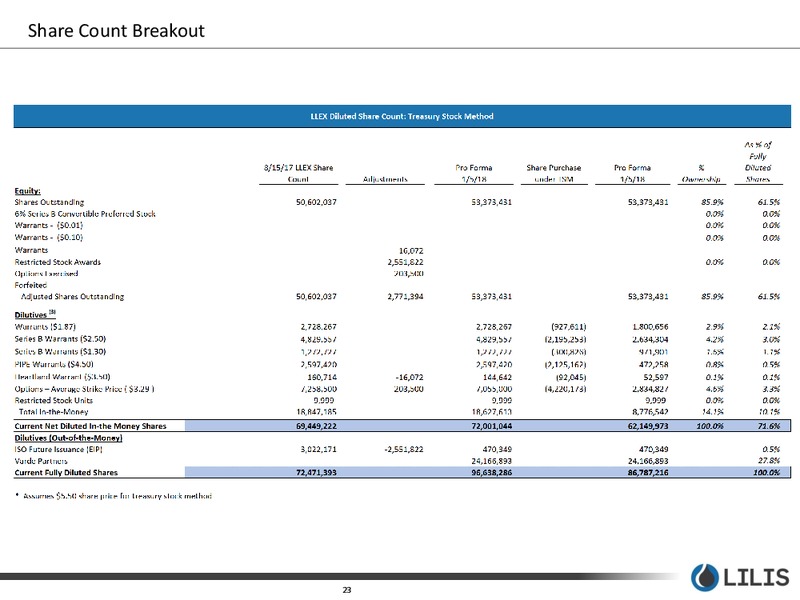Screen dimensions: 800x600
Task: Click the "% Ownership" column header
Action: point(701,173)
